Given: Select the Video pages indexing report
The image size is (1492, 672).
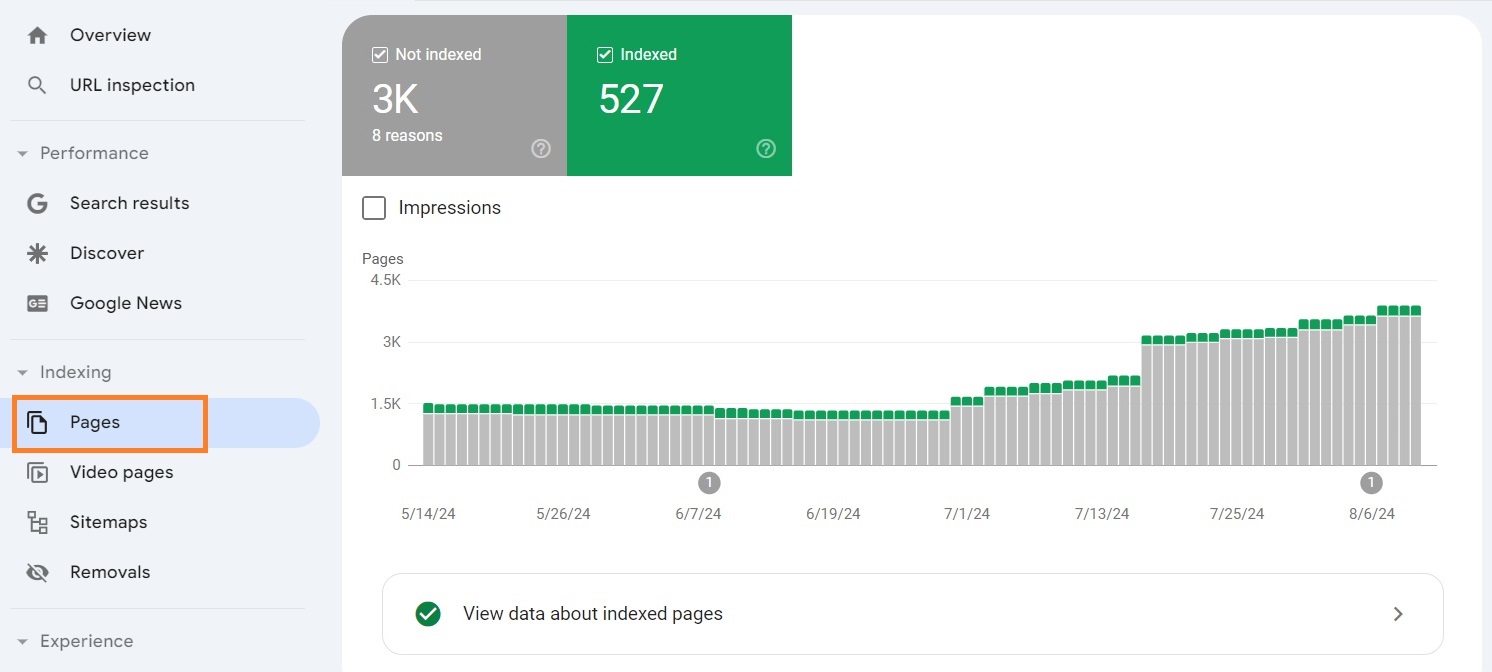Looking at the screenshot, I should [x=121, y=472].
